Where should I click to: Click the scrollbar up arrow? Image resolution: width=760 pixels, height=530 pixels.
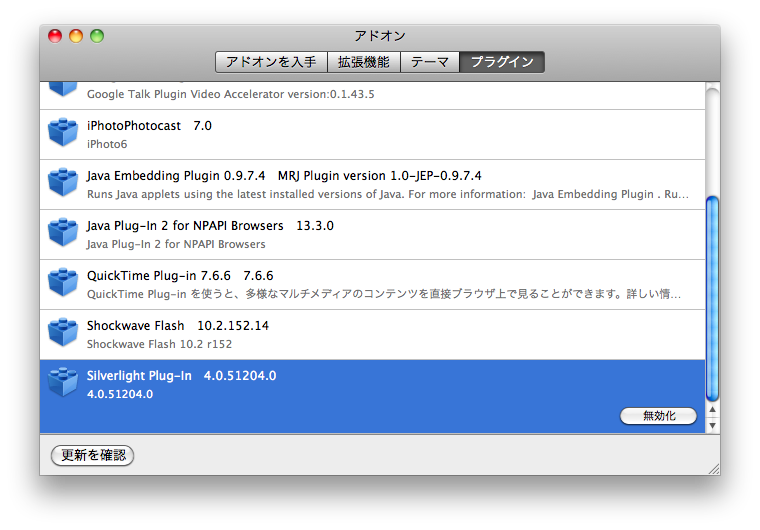click(x=712, y=410)
